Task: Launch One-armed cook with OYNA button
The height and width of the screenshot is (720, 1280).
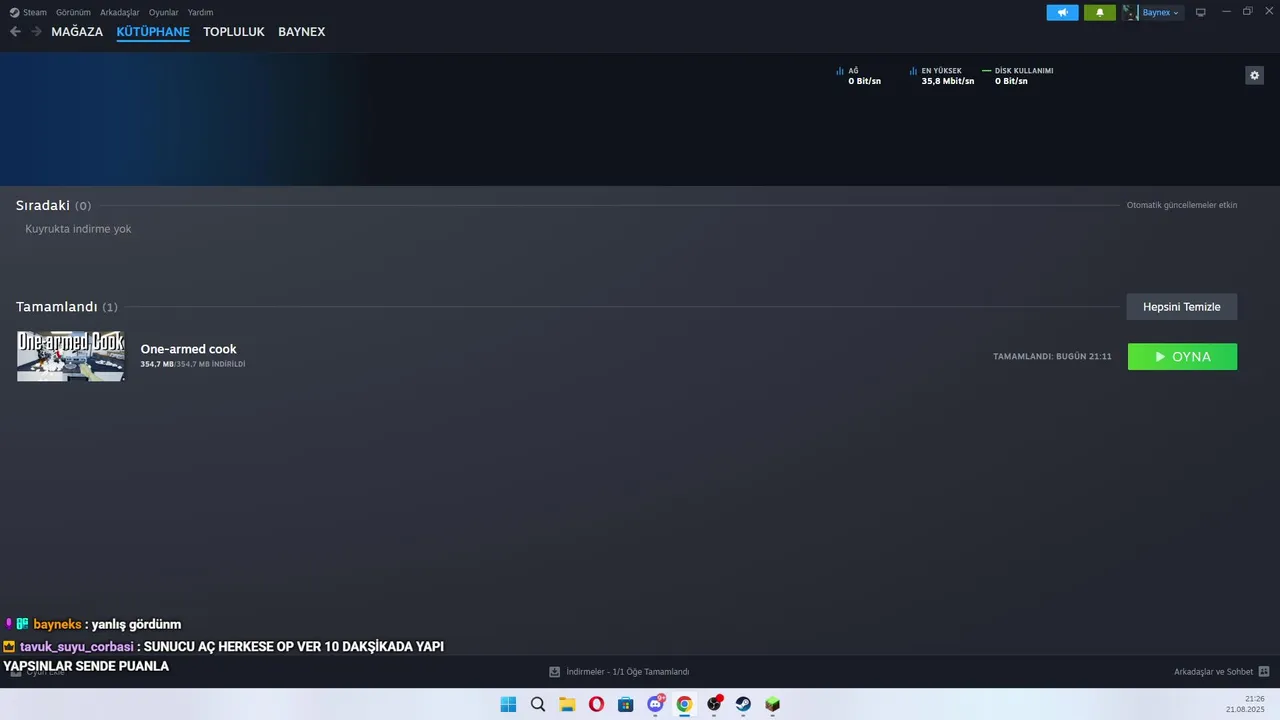Action: click(1182, 357)
